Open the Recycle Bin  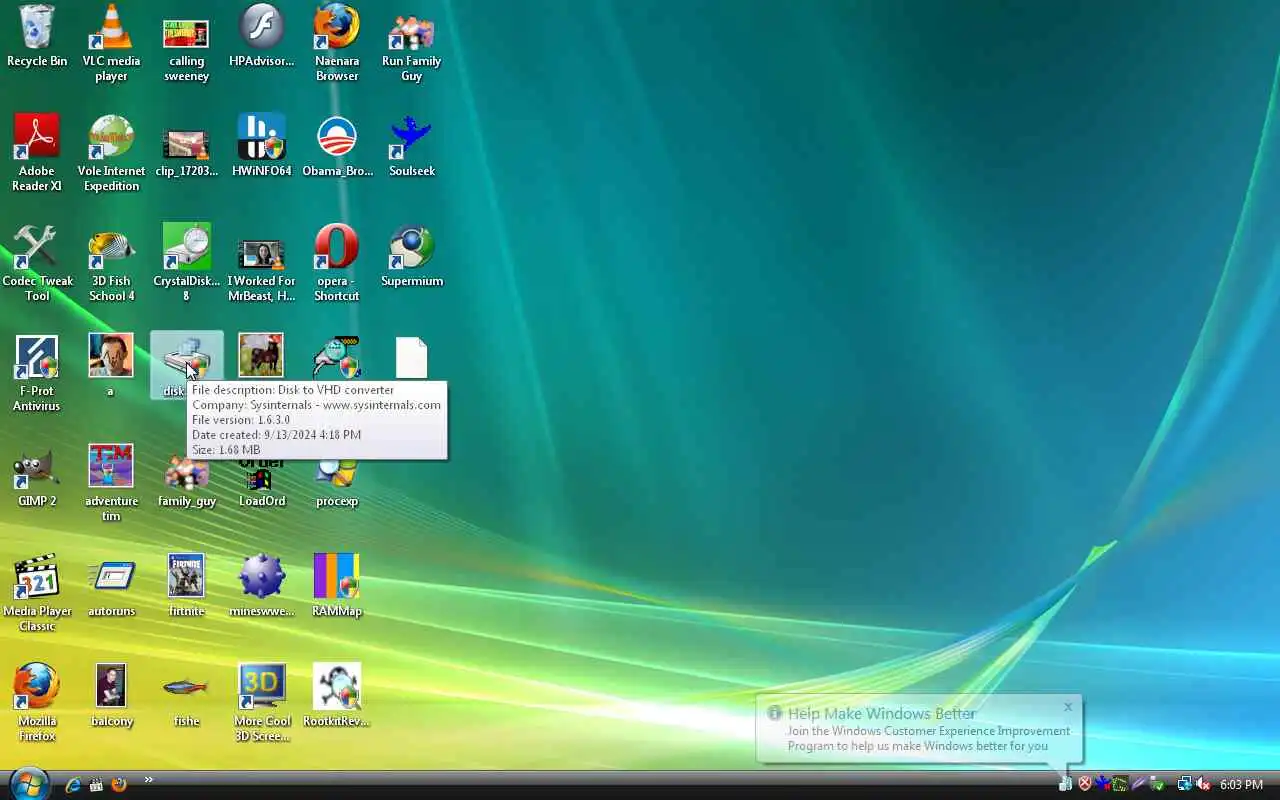37,36
